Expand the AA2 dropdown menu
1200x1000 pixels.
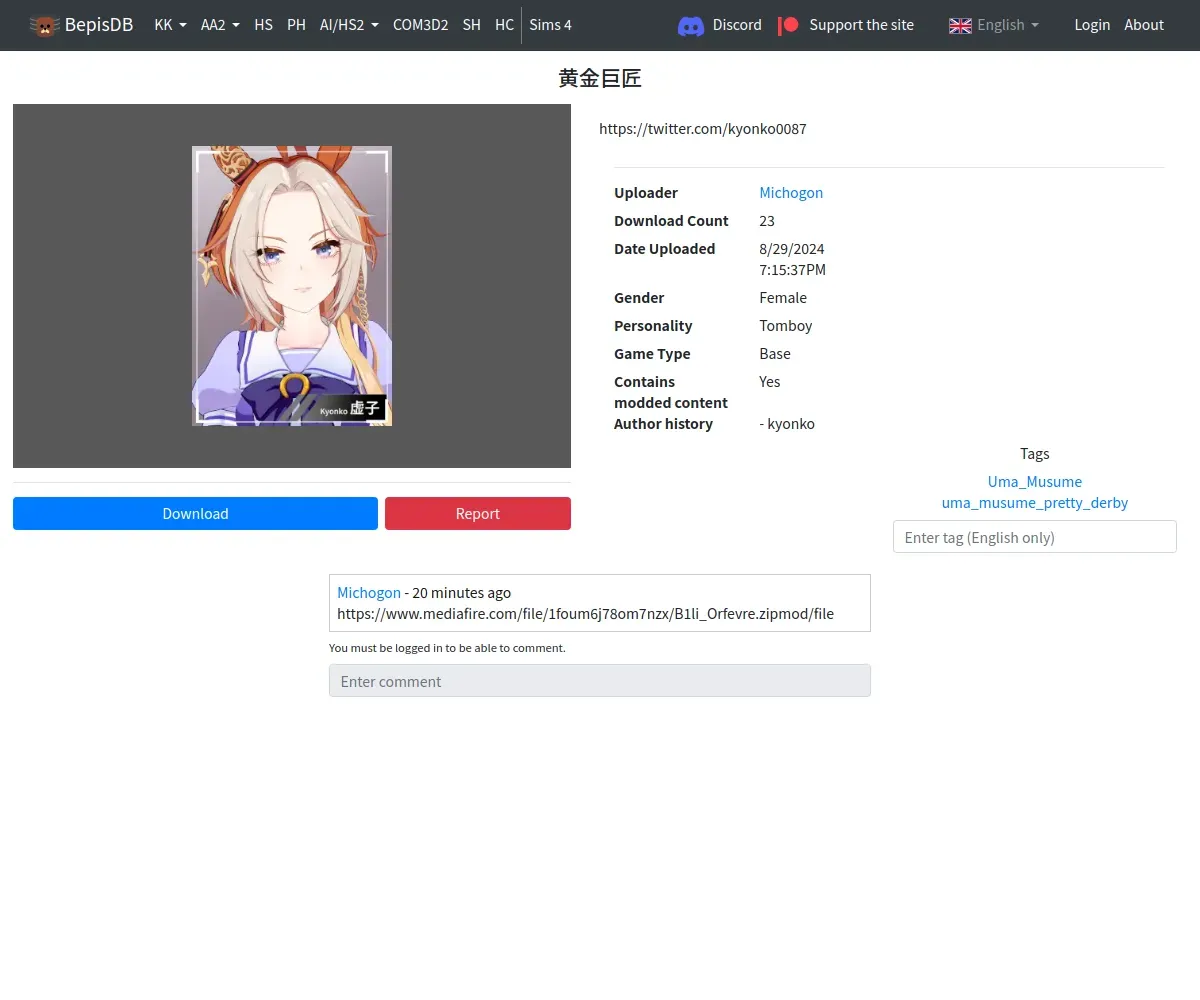(220, 25)
